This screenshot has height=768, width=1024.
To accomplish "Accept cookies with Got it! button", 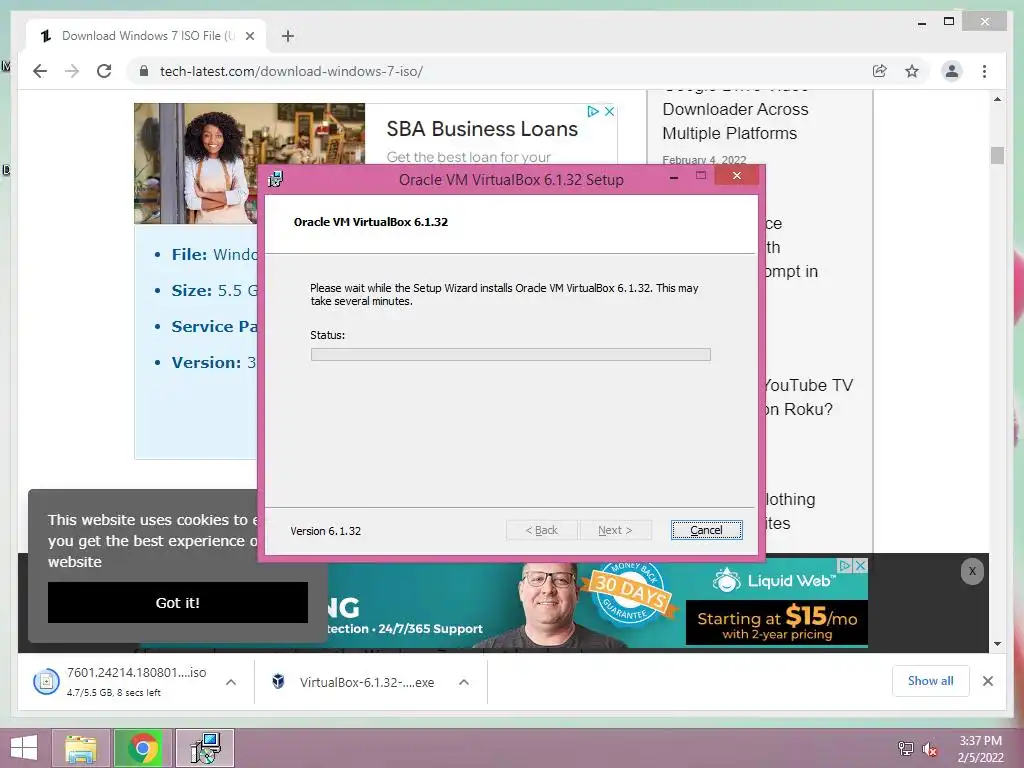I will pyautogui.click(x=178, y=603).
